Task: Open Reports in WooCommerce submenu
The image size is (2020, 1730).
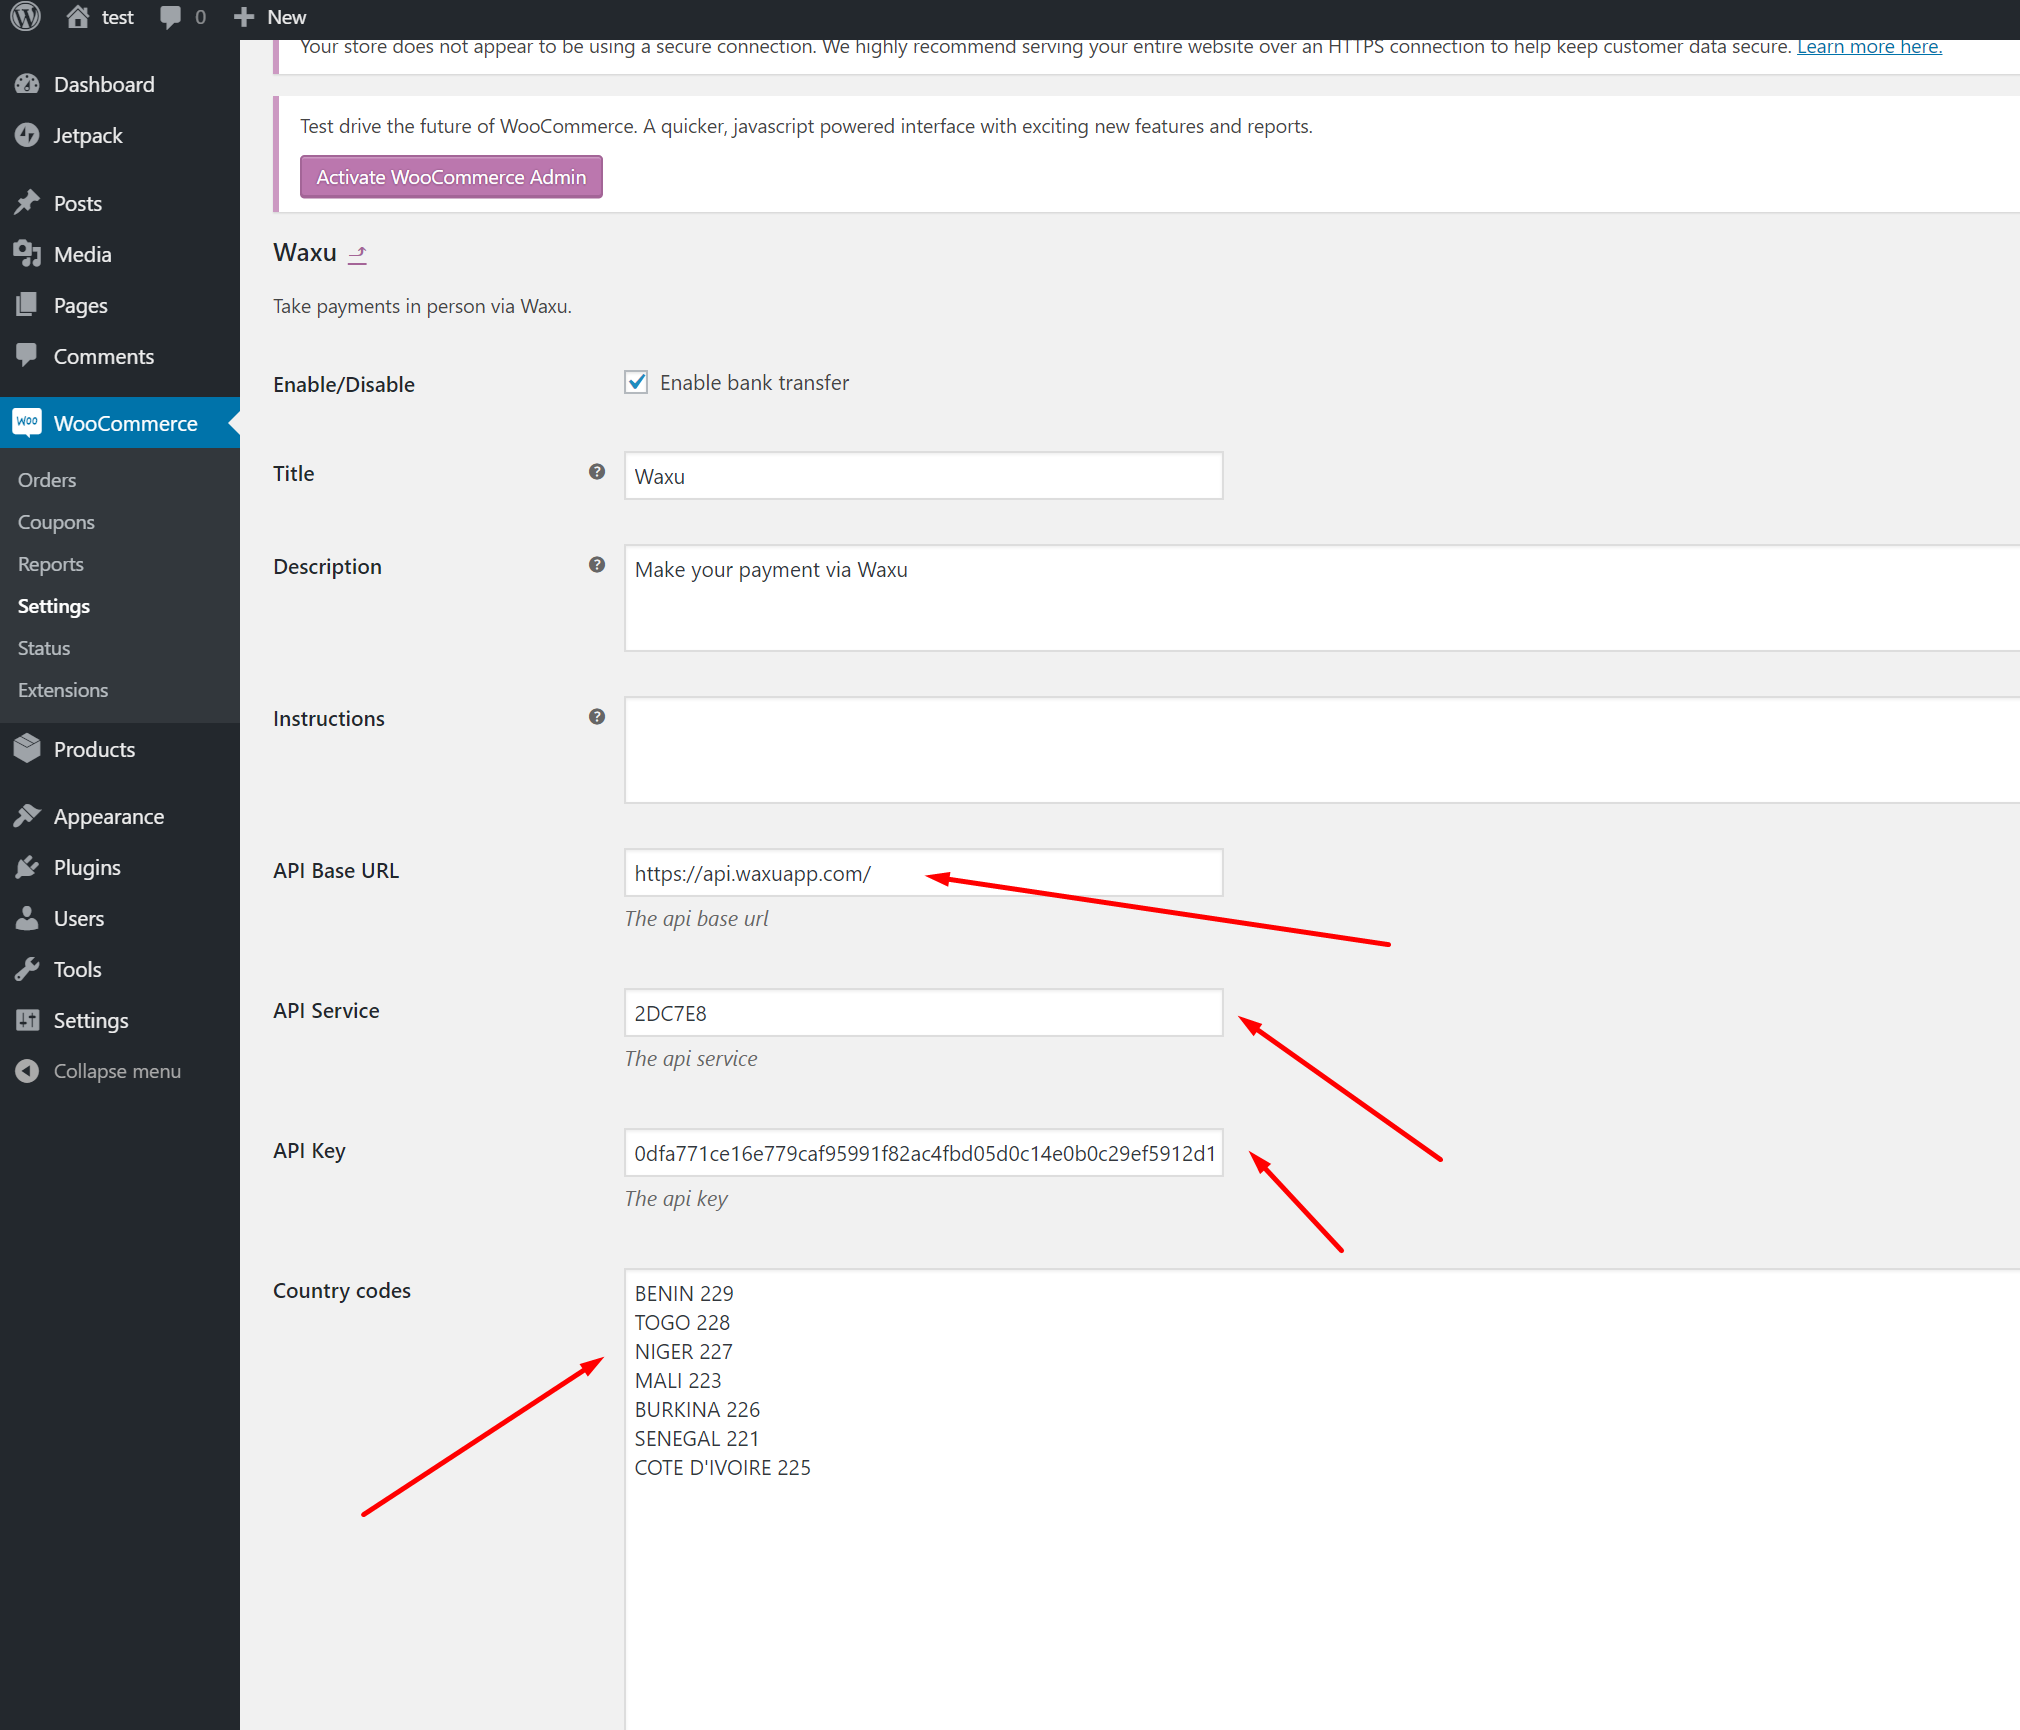Action: 51,564
